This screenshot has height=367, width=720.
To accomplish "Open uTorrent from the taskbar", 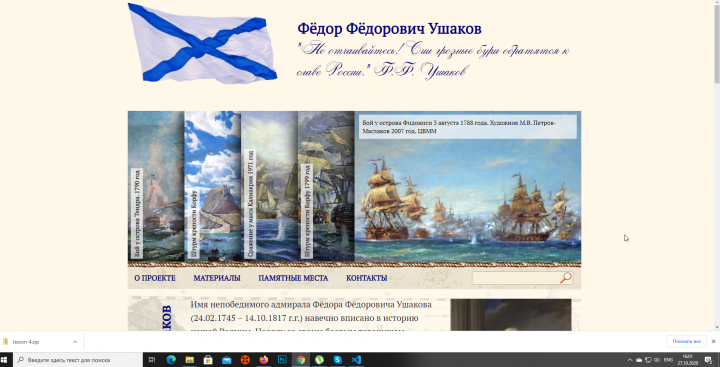I will pos(319,360).
